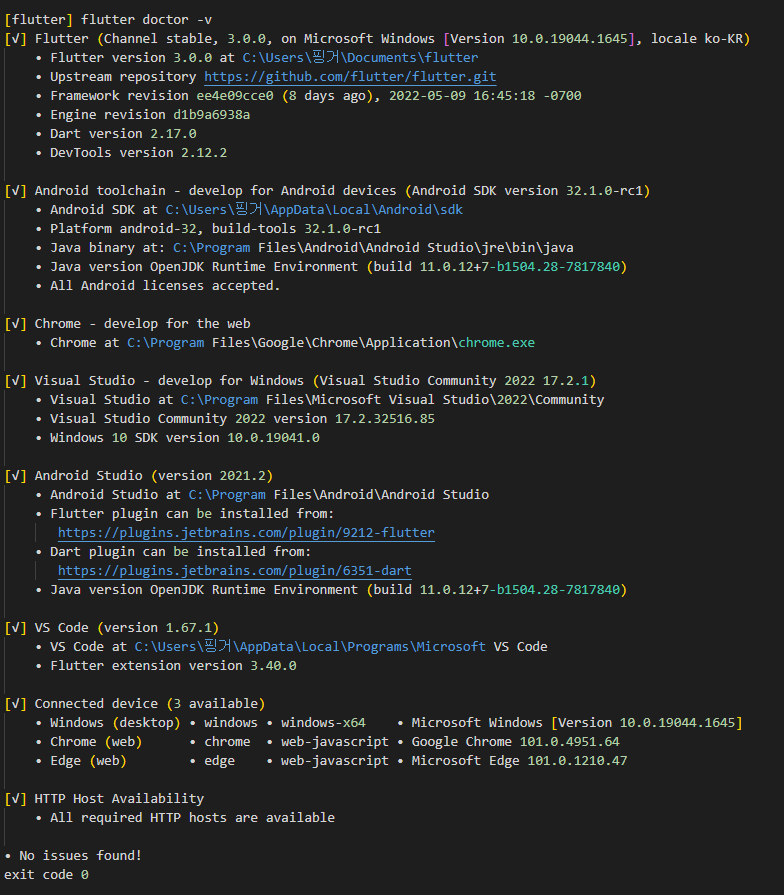Click the Android SDK path ending in \sdk
This screenshot has height=895, width=784.
tap(314, 209)
